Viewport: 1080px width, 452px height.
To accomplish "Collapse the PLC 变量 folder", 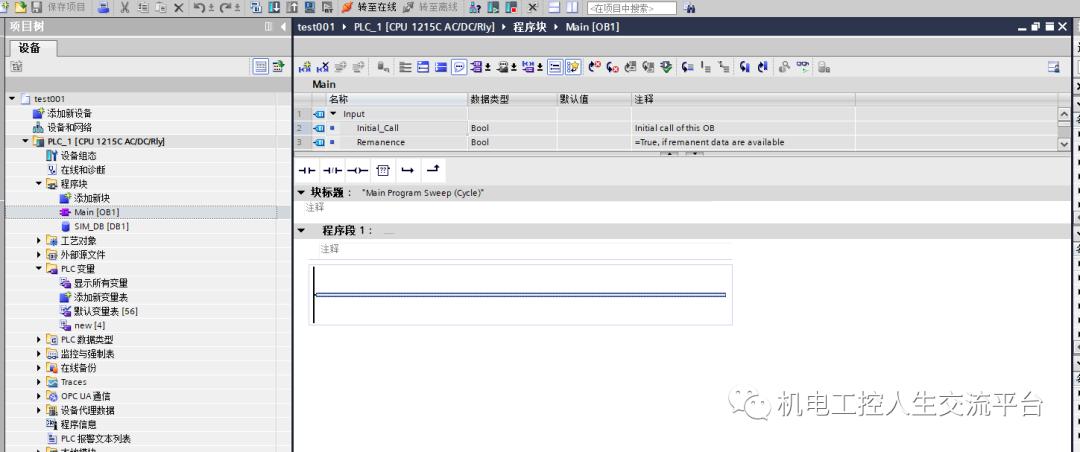I will tap(39, 269).
